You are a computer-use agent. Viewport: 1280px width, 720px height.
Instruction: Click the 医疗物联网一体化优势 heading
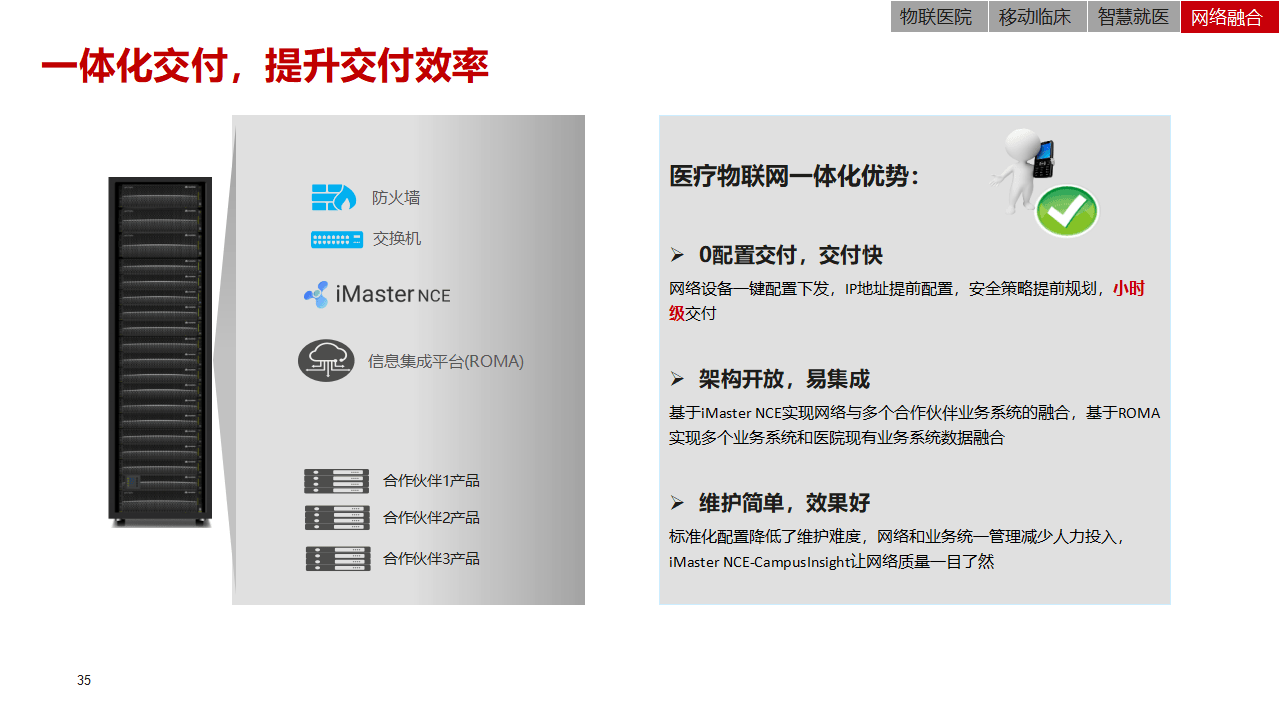tap(794, 176)
